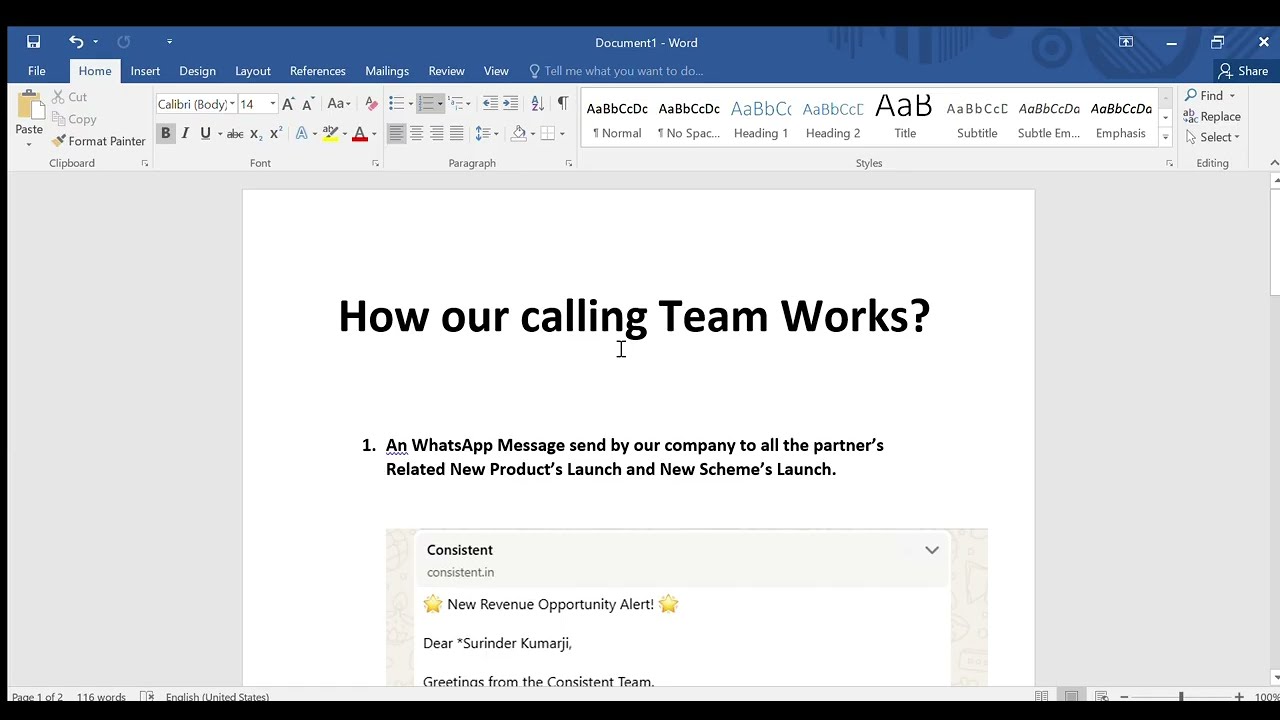The height and width of the screenshot is (720, 1280).
Task: Apply the yellow text highlight color
Action: tap(330, 133)
